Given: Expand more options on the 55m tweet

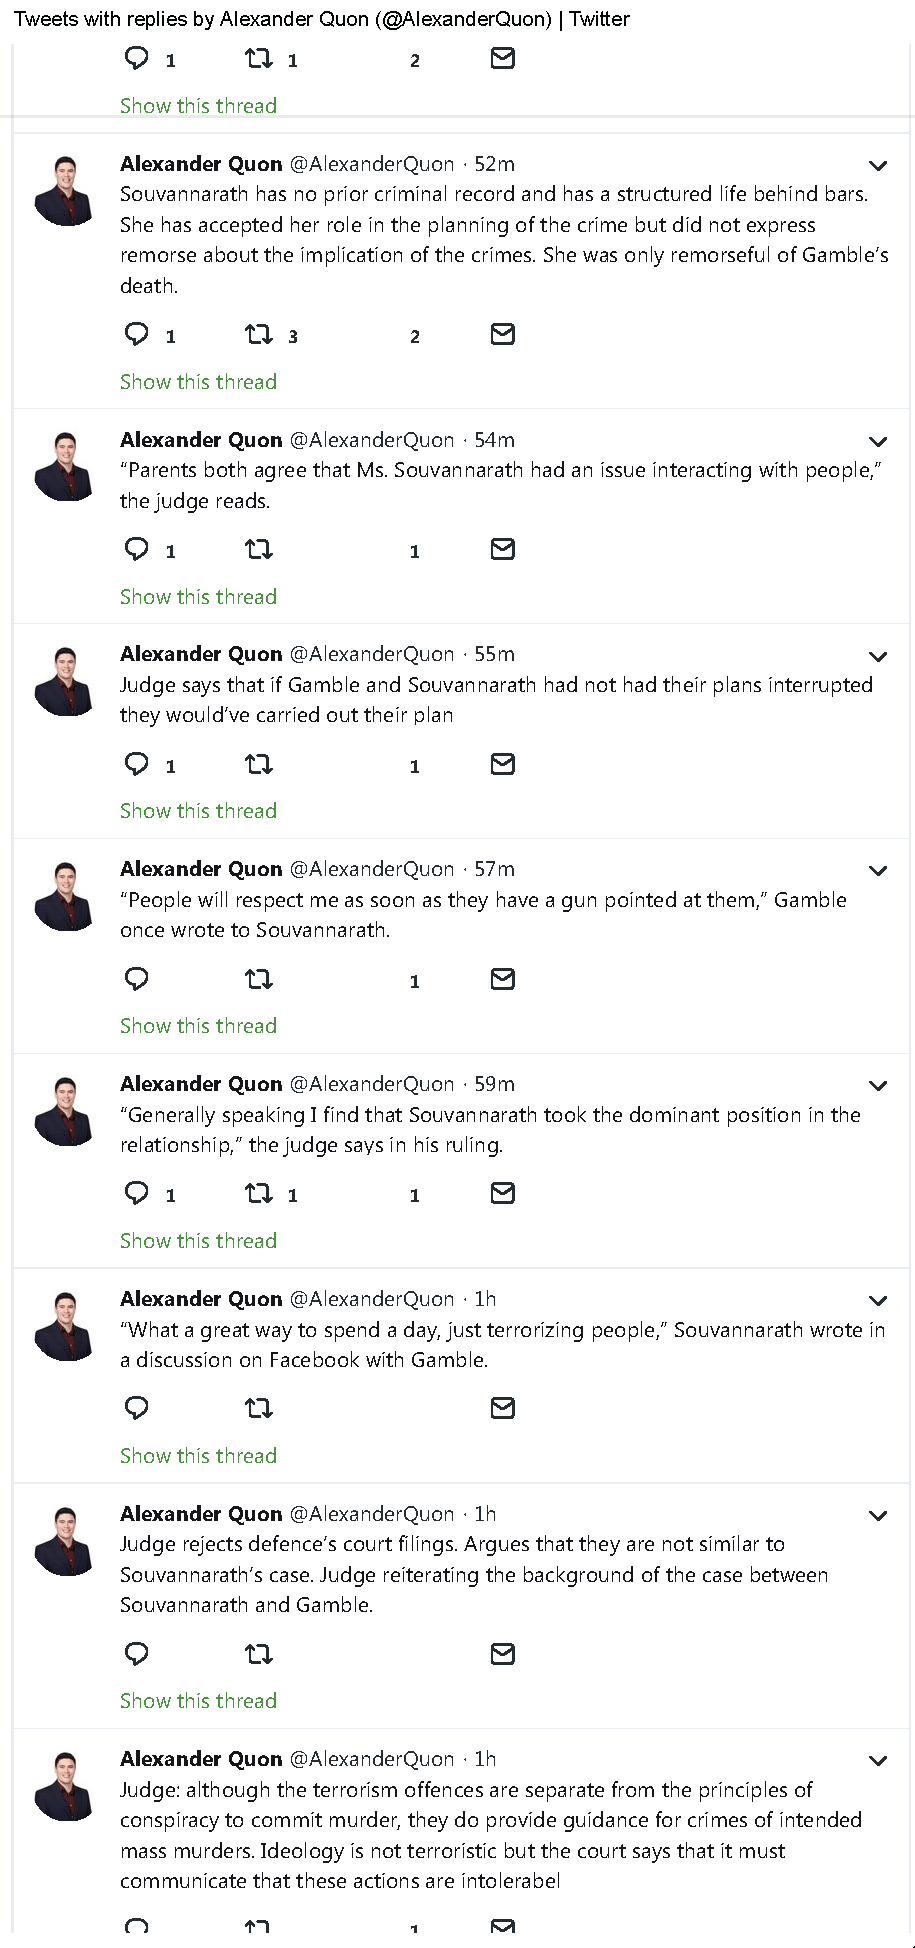Looking at the screenshot, I should point(878,657).
